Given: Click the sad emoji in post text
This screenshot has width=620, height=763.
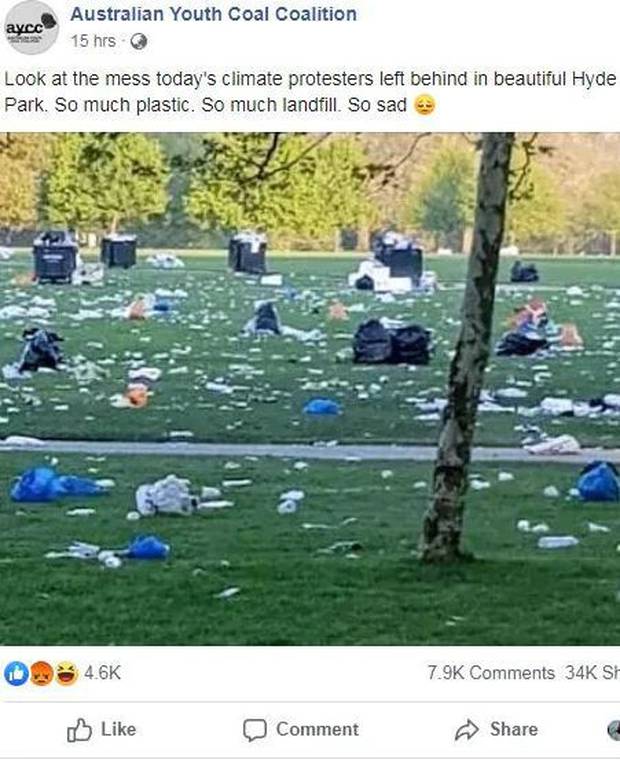Looking at the screenshot, I should (x=424, y=106).
